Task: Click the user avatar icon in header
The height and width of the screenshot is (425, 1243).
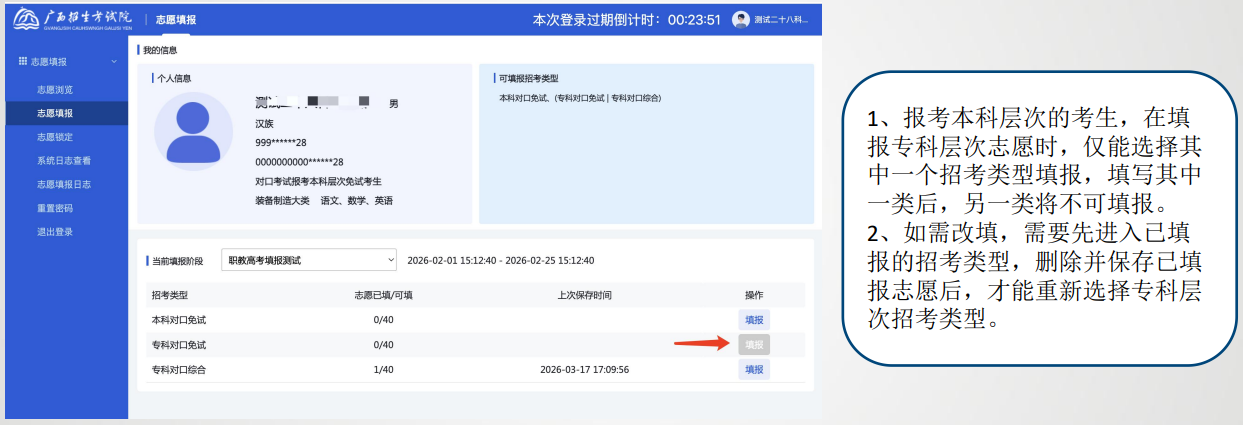Action: click(740, 20)
